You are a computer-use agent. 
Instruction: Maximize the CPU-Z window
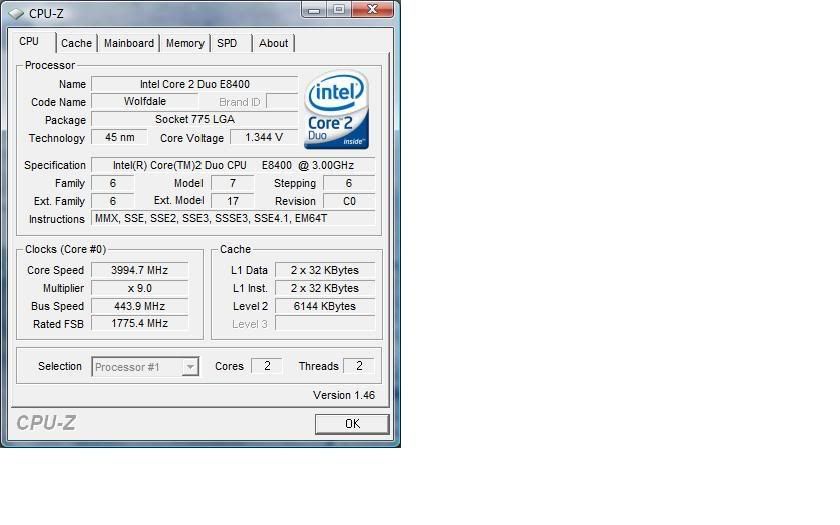click(339, 10)
